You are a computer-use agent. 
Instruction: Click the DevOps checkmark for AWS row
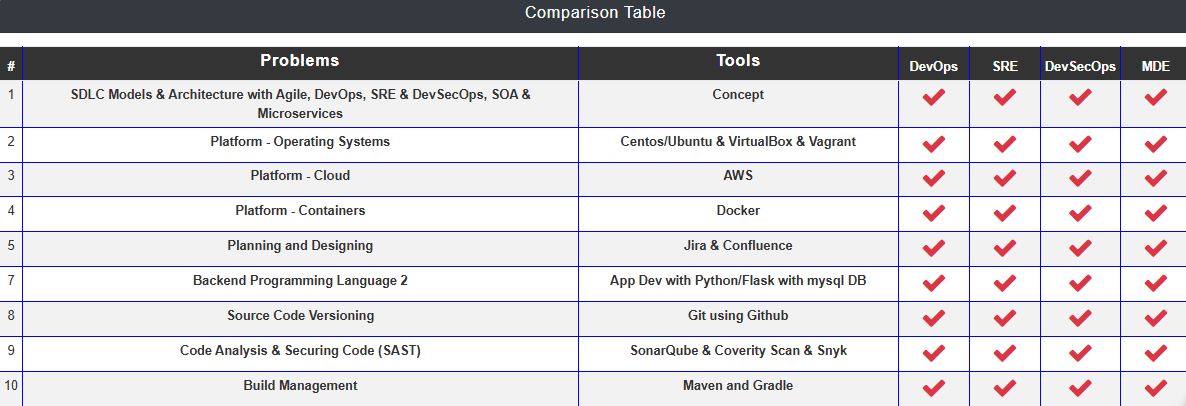(933, 179)
